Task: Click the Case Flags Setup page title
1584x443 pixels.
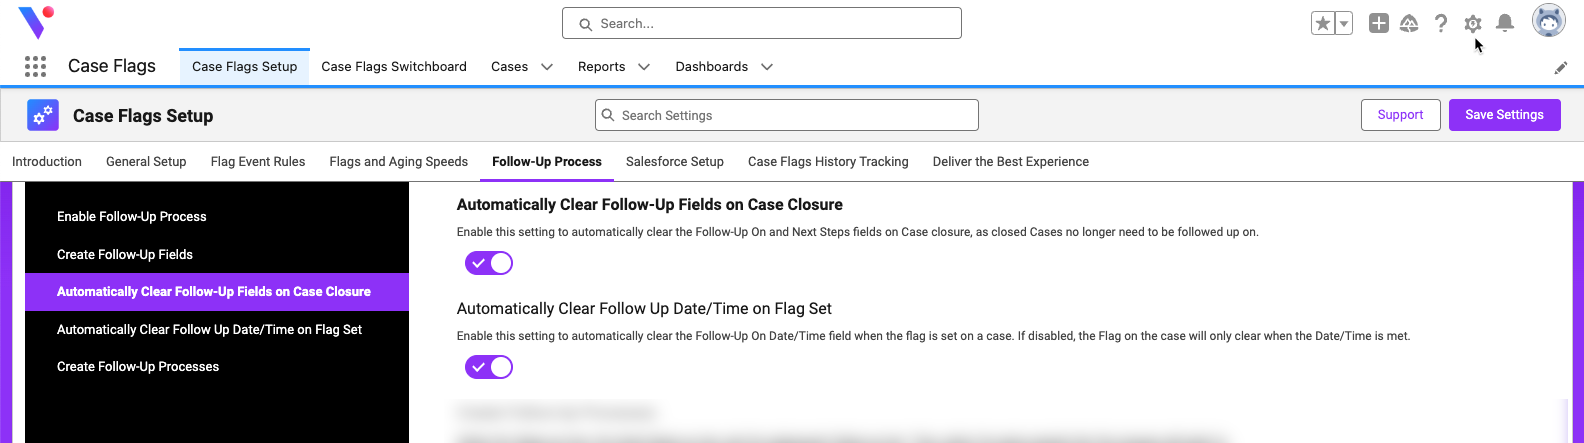Action: [x=143, y=116]
